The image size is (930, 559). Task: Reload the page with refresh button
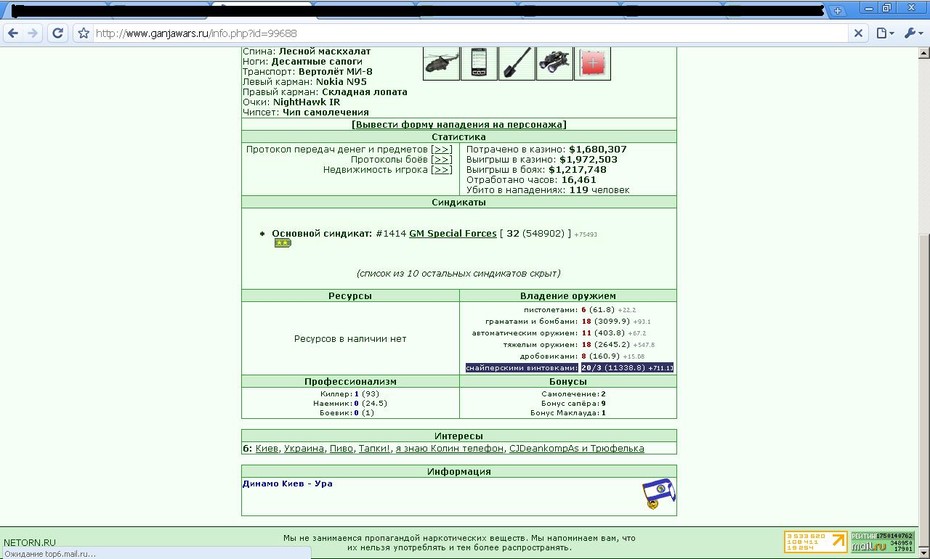pos(58,33)
